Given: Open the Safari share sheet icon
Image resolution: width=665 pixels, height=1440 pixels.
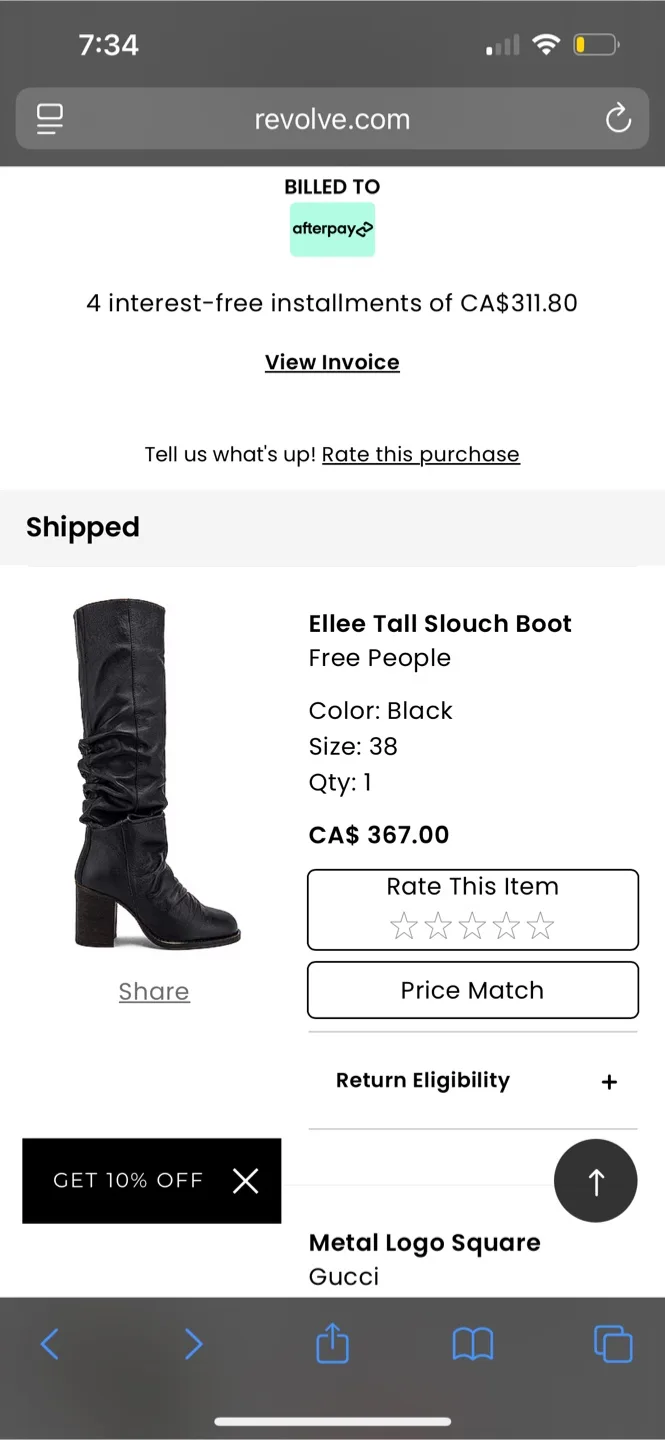Looking at the screenshot, I should [332, 1344].
